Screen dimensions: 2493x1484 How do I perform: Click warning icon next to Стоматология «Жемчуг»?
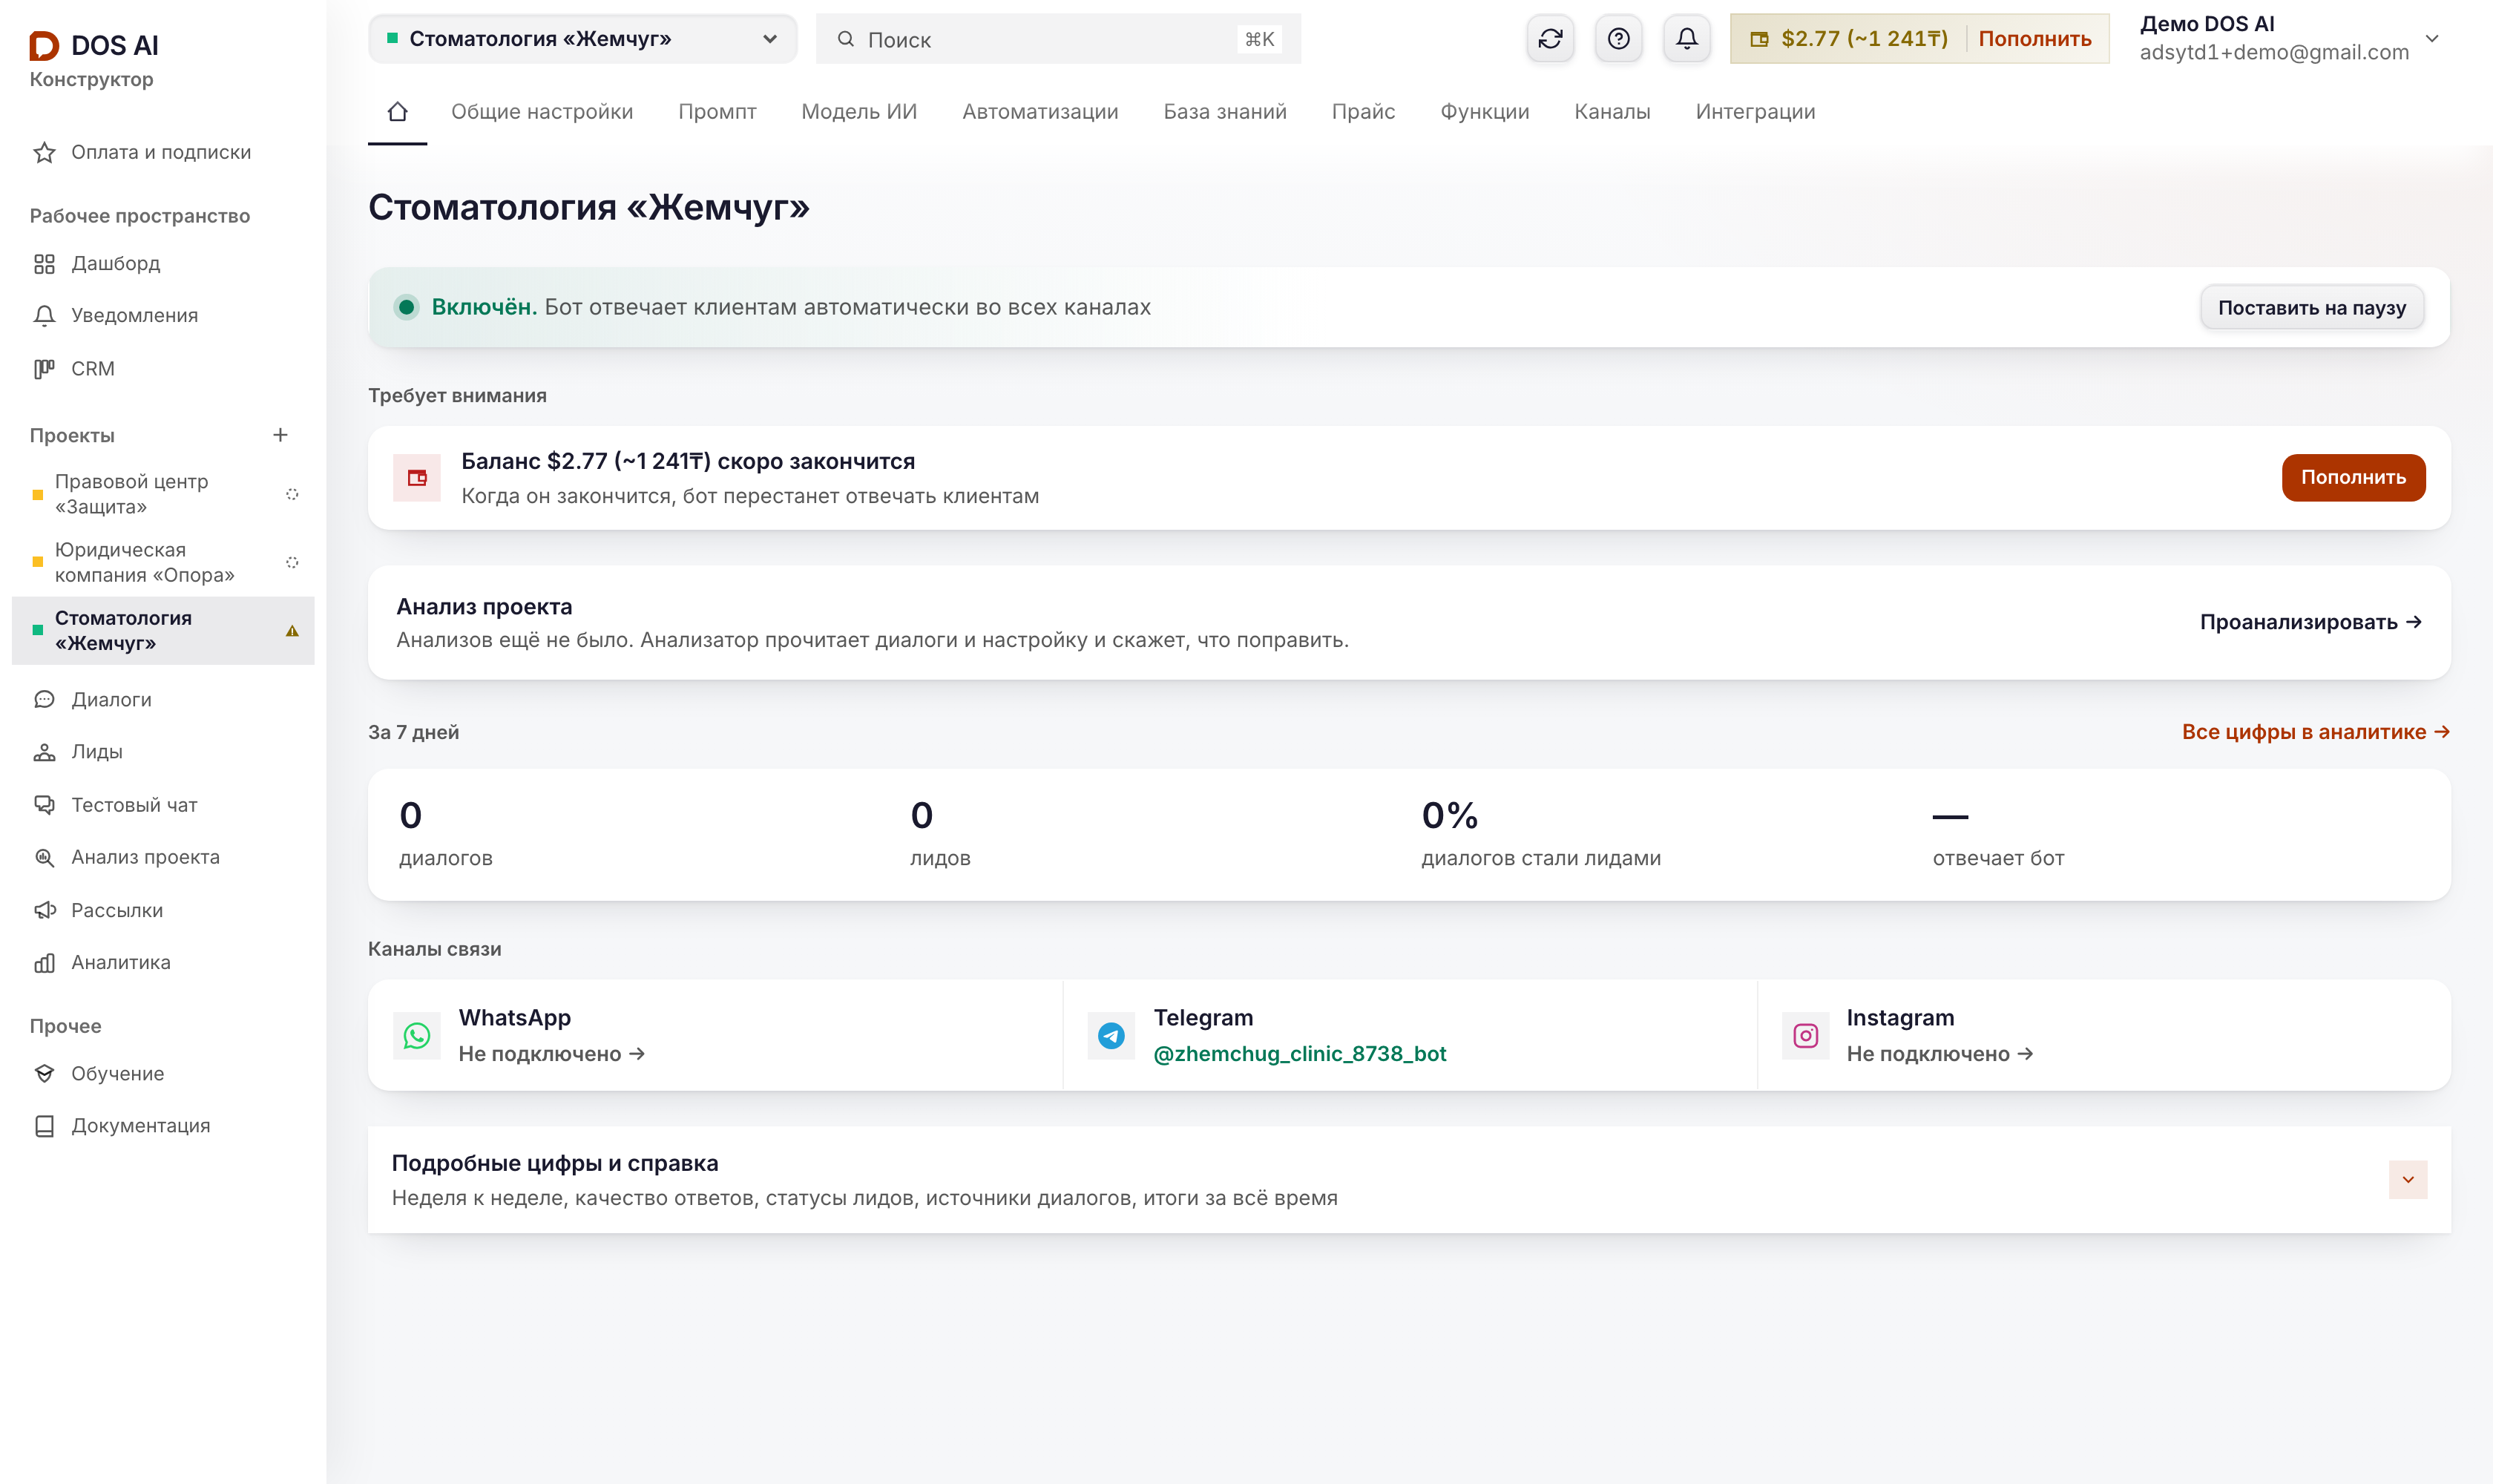(292, 631)
